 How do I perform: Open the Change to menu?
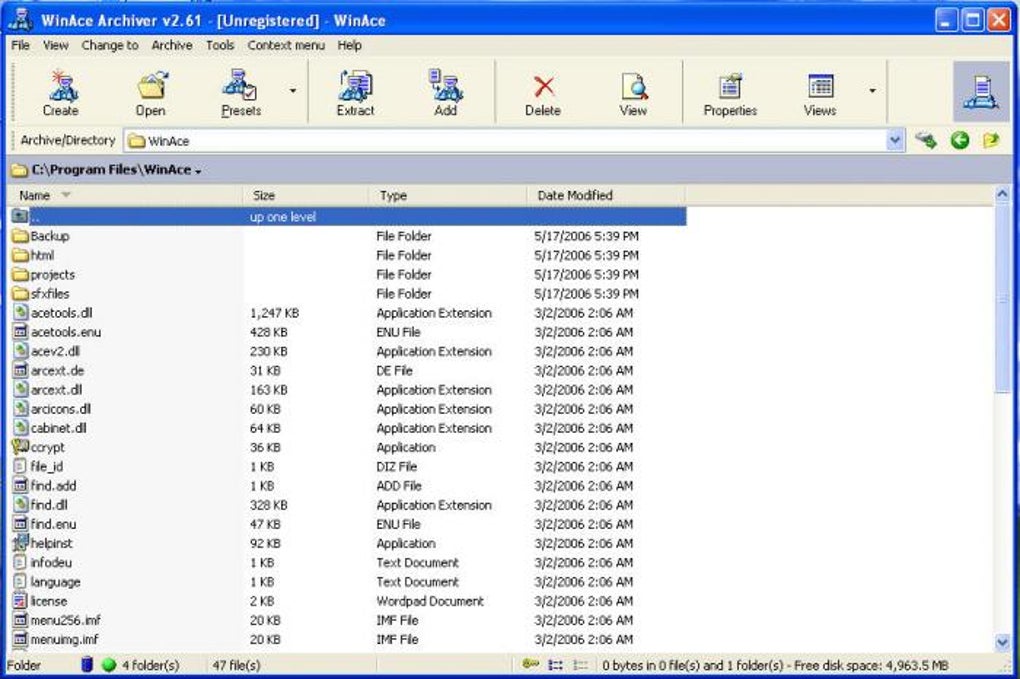[x=109, y=45]
